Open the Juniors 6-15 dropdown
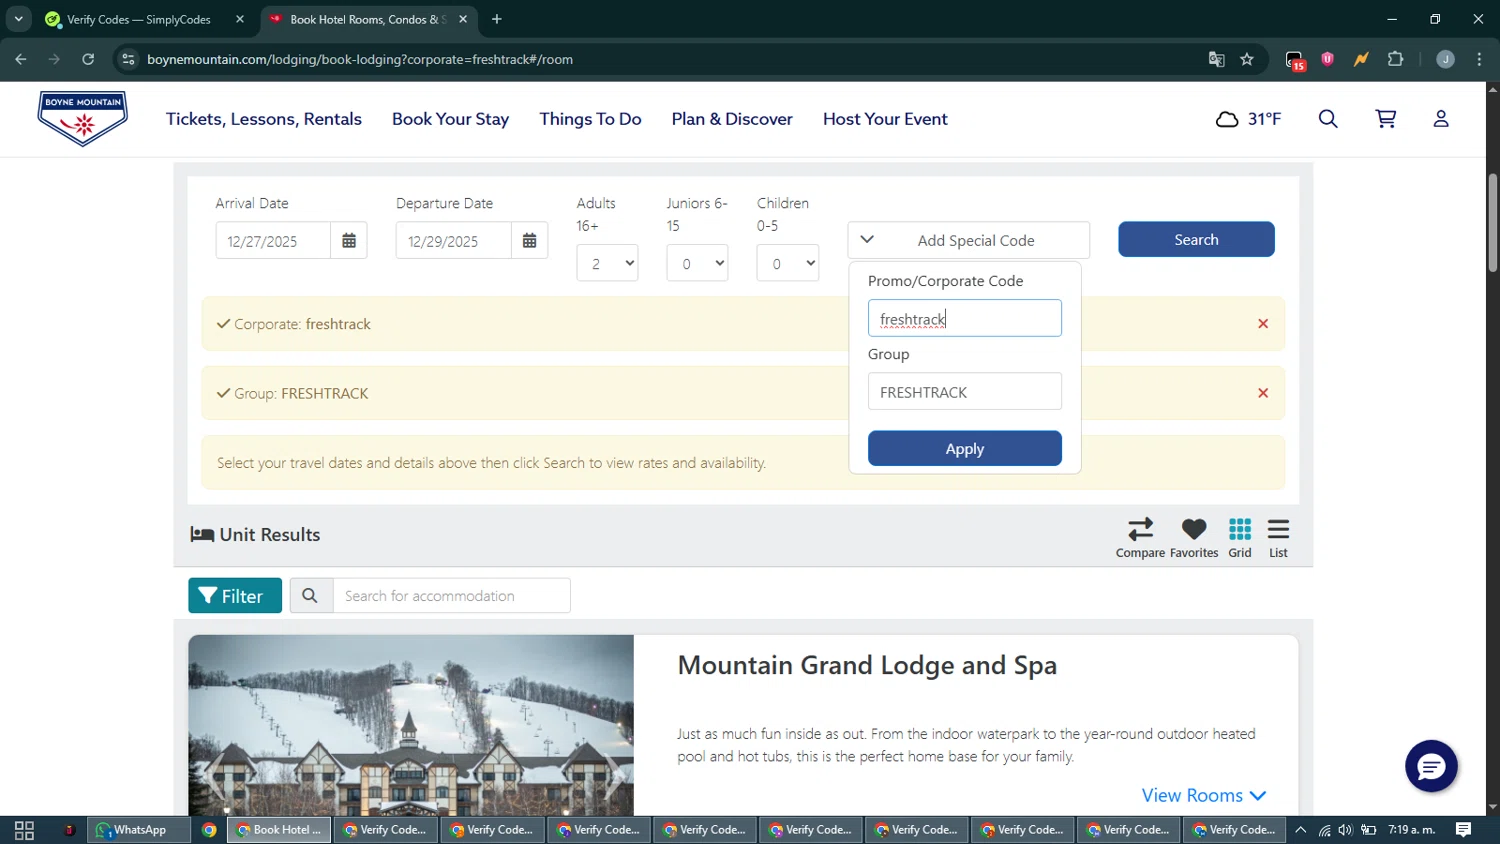The width and height of the screenshot is (1500, 844). [697, 264]
